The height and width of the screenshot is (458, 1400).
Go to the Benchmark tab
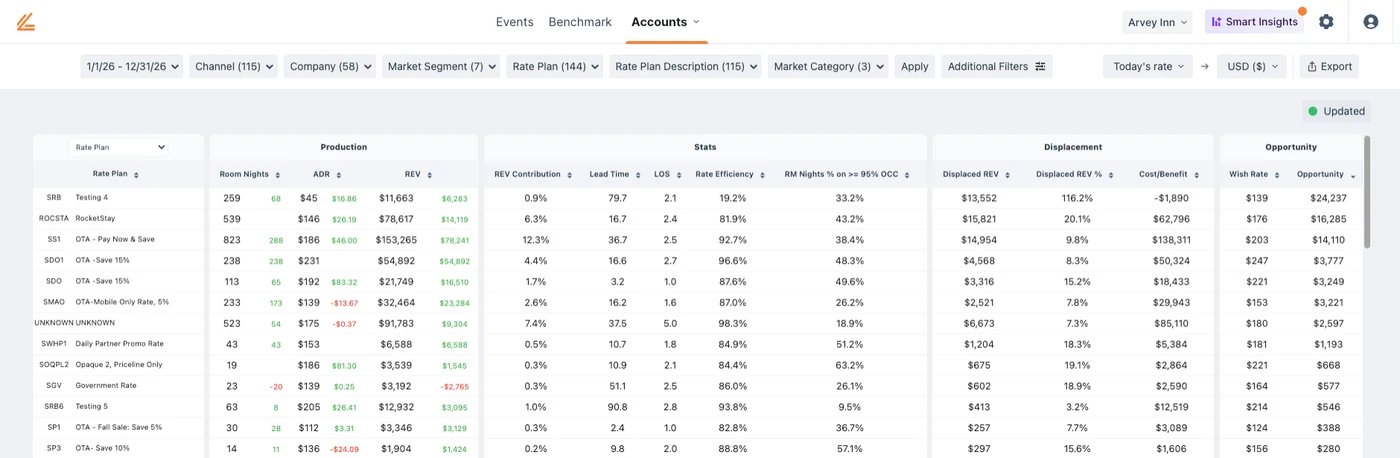[x=580, y=22]
